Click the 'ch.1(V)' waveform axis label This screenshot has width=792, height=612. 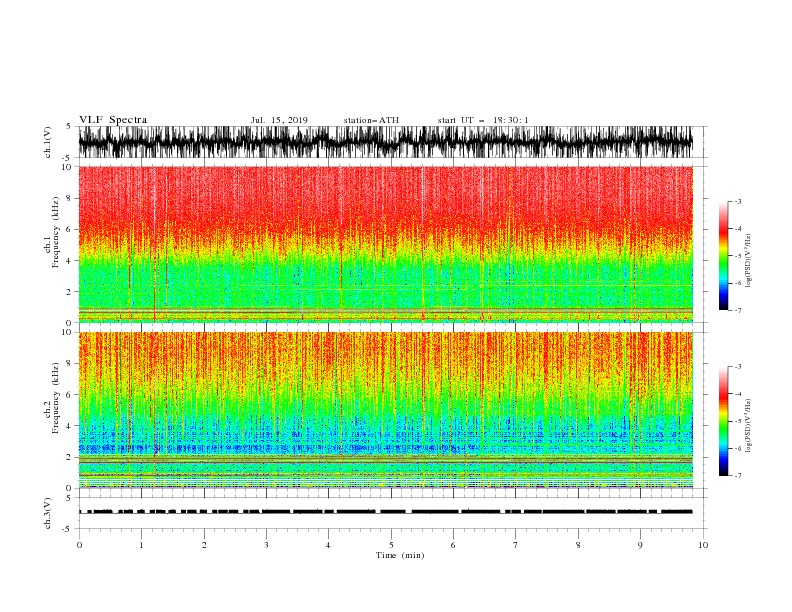click(48, 142)
